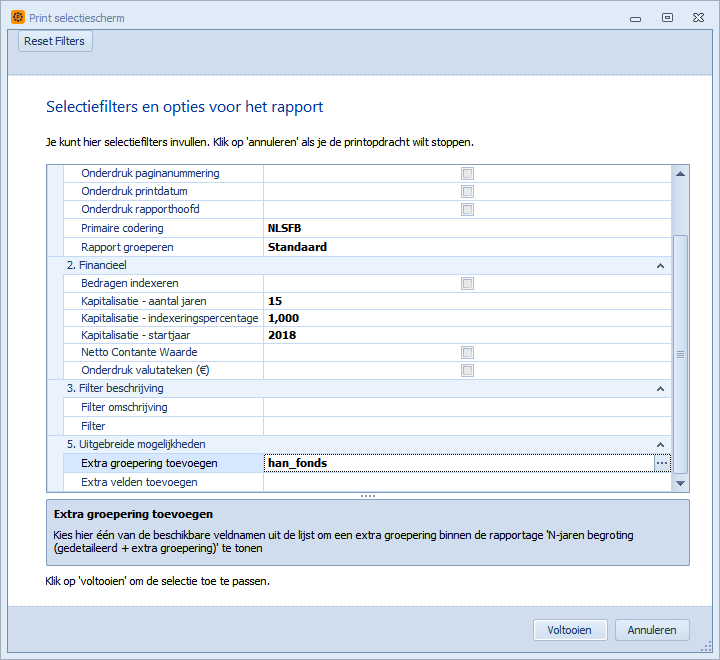720x660 pixels.
Task: Select the Primaire codering row label
Action: 122,228
